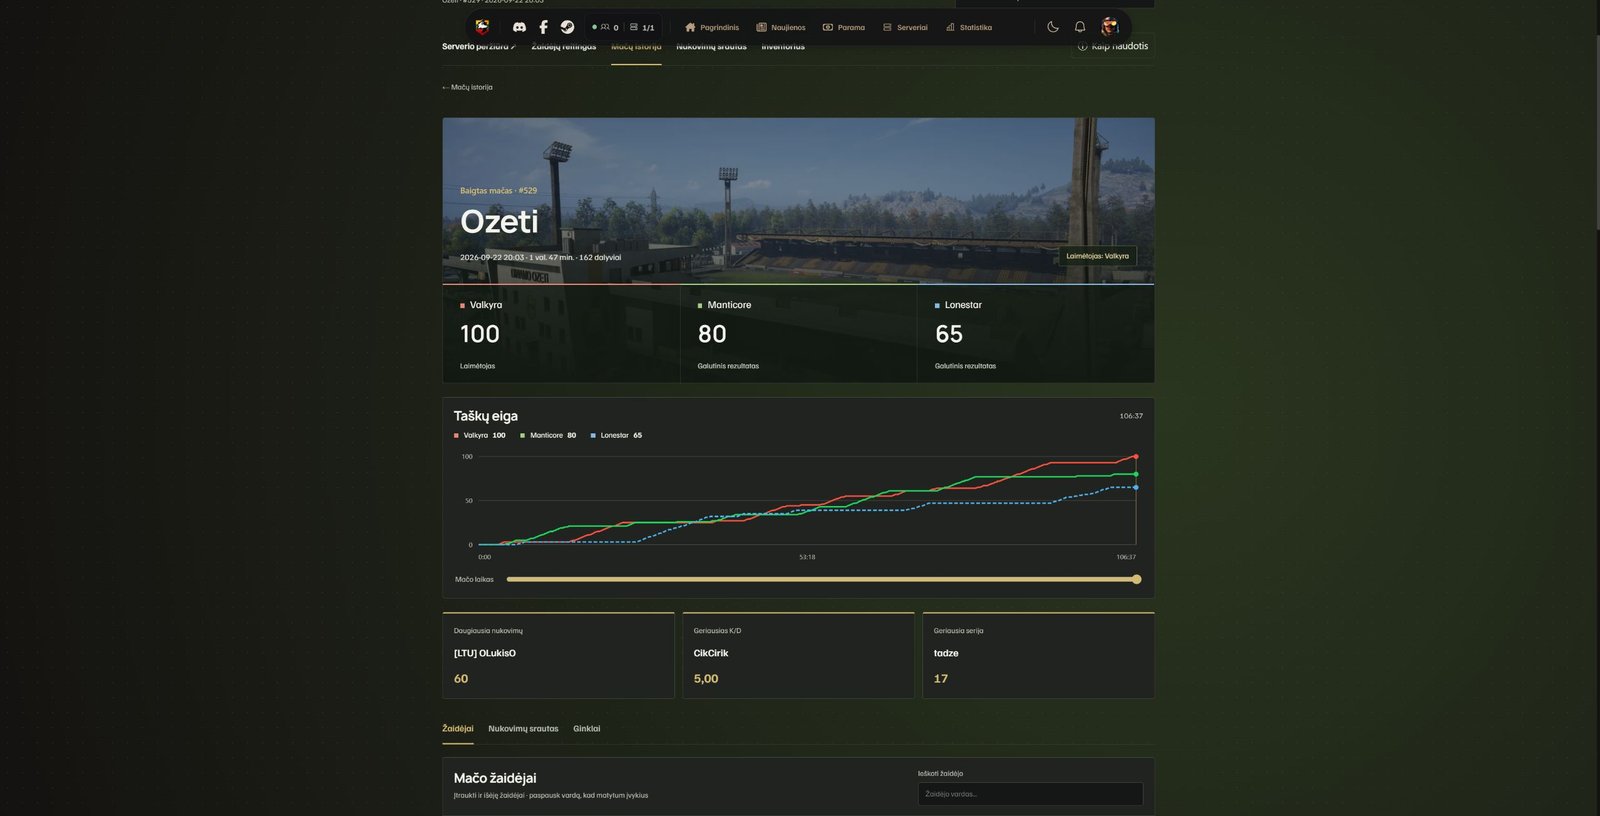This screenshot has height=816, width=1600.
Task: Focus the Žaidėjo vardas search field
Action: click(x=1030, y=794)
